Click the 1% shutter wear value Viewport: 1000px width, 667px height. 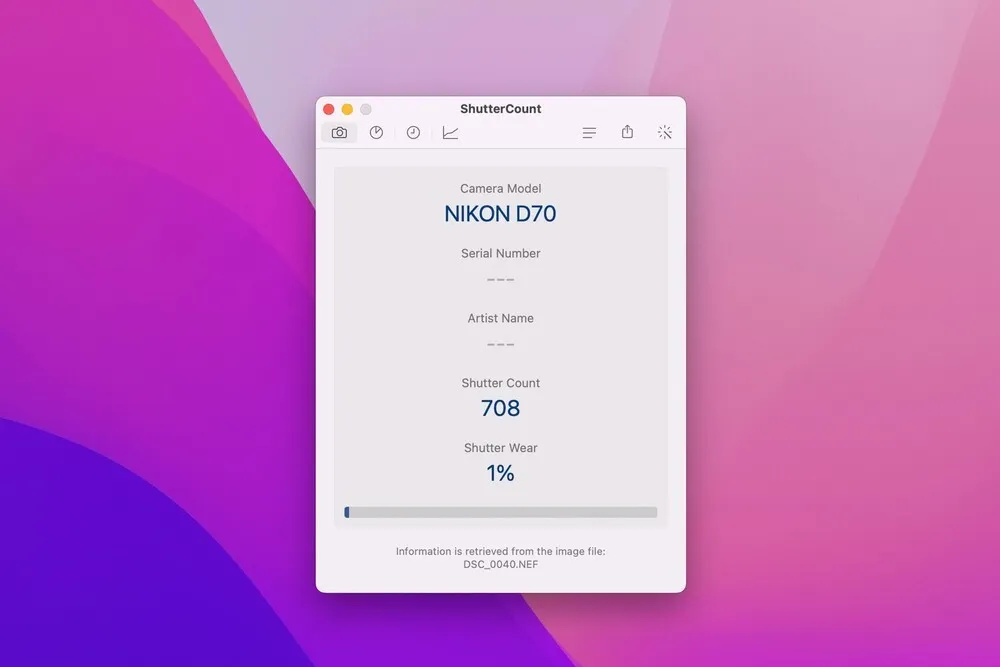500,473
